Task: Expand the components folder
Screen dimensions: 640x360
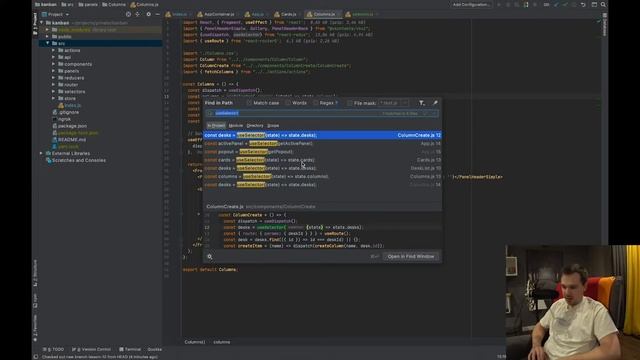Action: pos(53,64)
